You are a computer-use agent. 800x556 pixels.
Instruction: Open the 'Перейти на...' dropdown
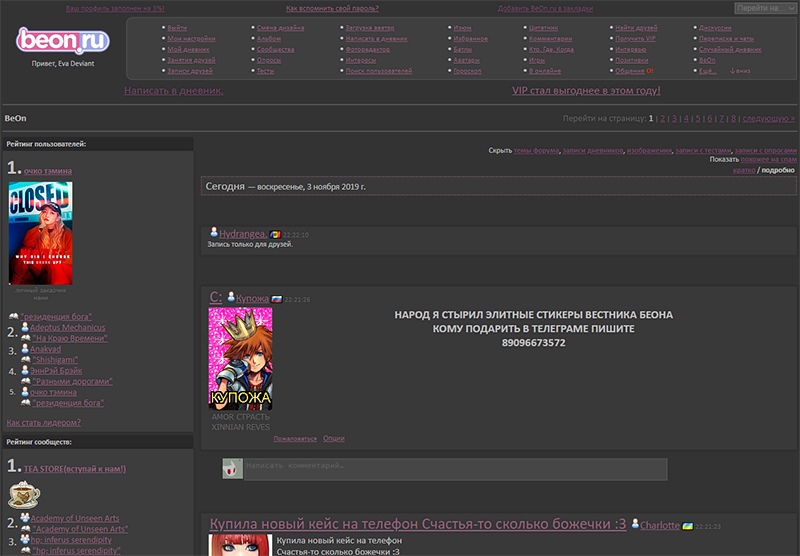(x=765, y=8)
